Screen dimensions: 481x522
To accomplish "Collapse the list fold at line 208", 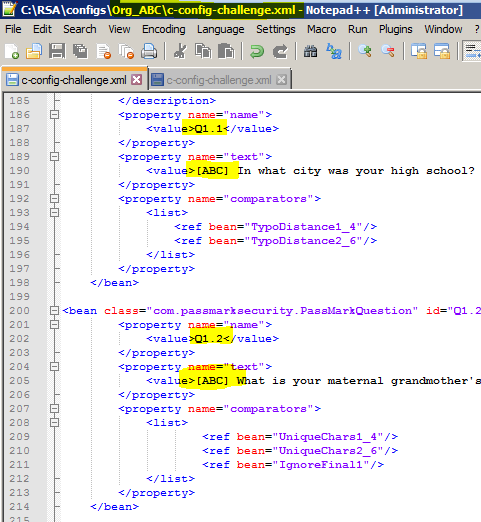I will [54, 423].
